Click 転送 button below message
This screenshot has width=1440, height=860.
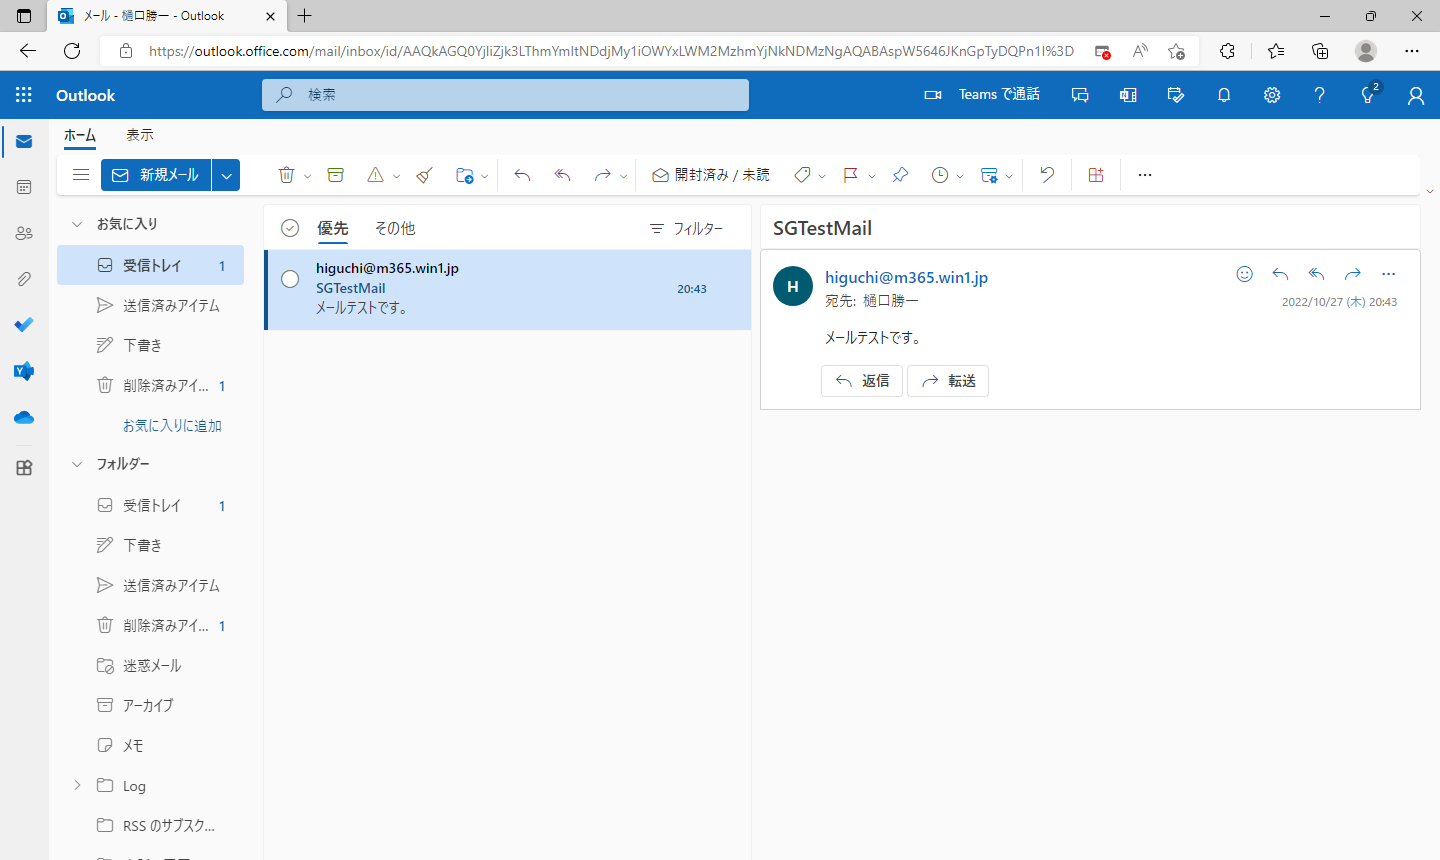(948, 381)
